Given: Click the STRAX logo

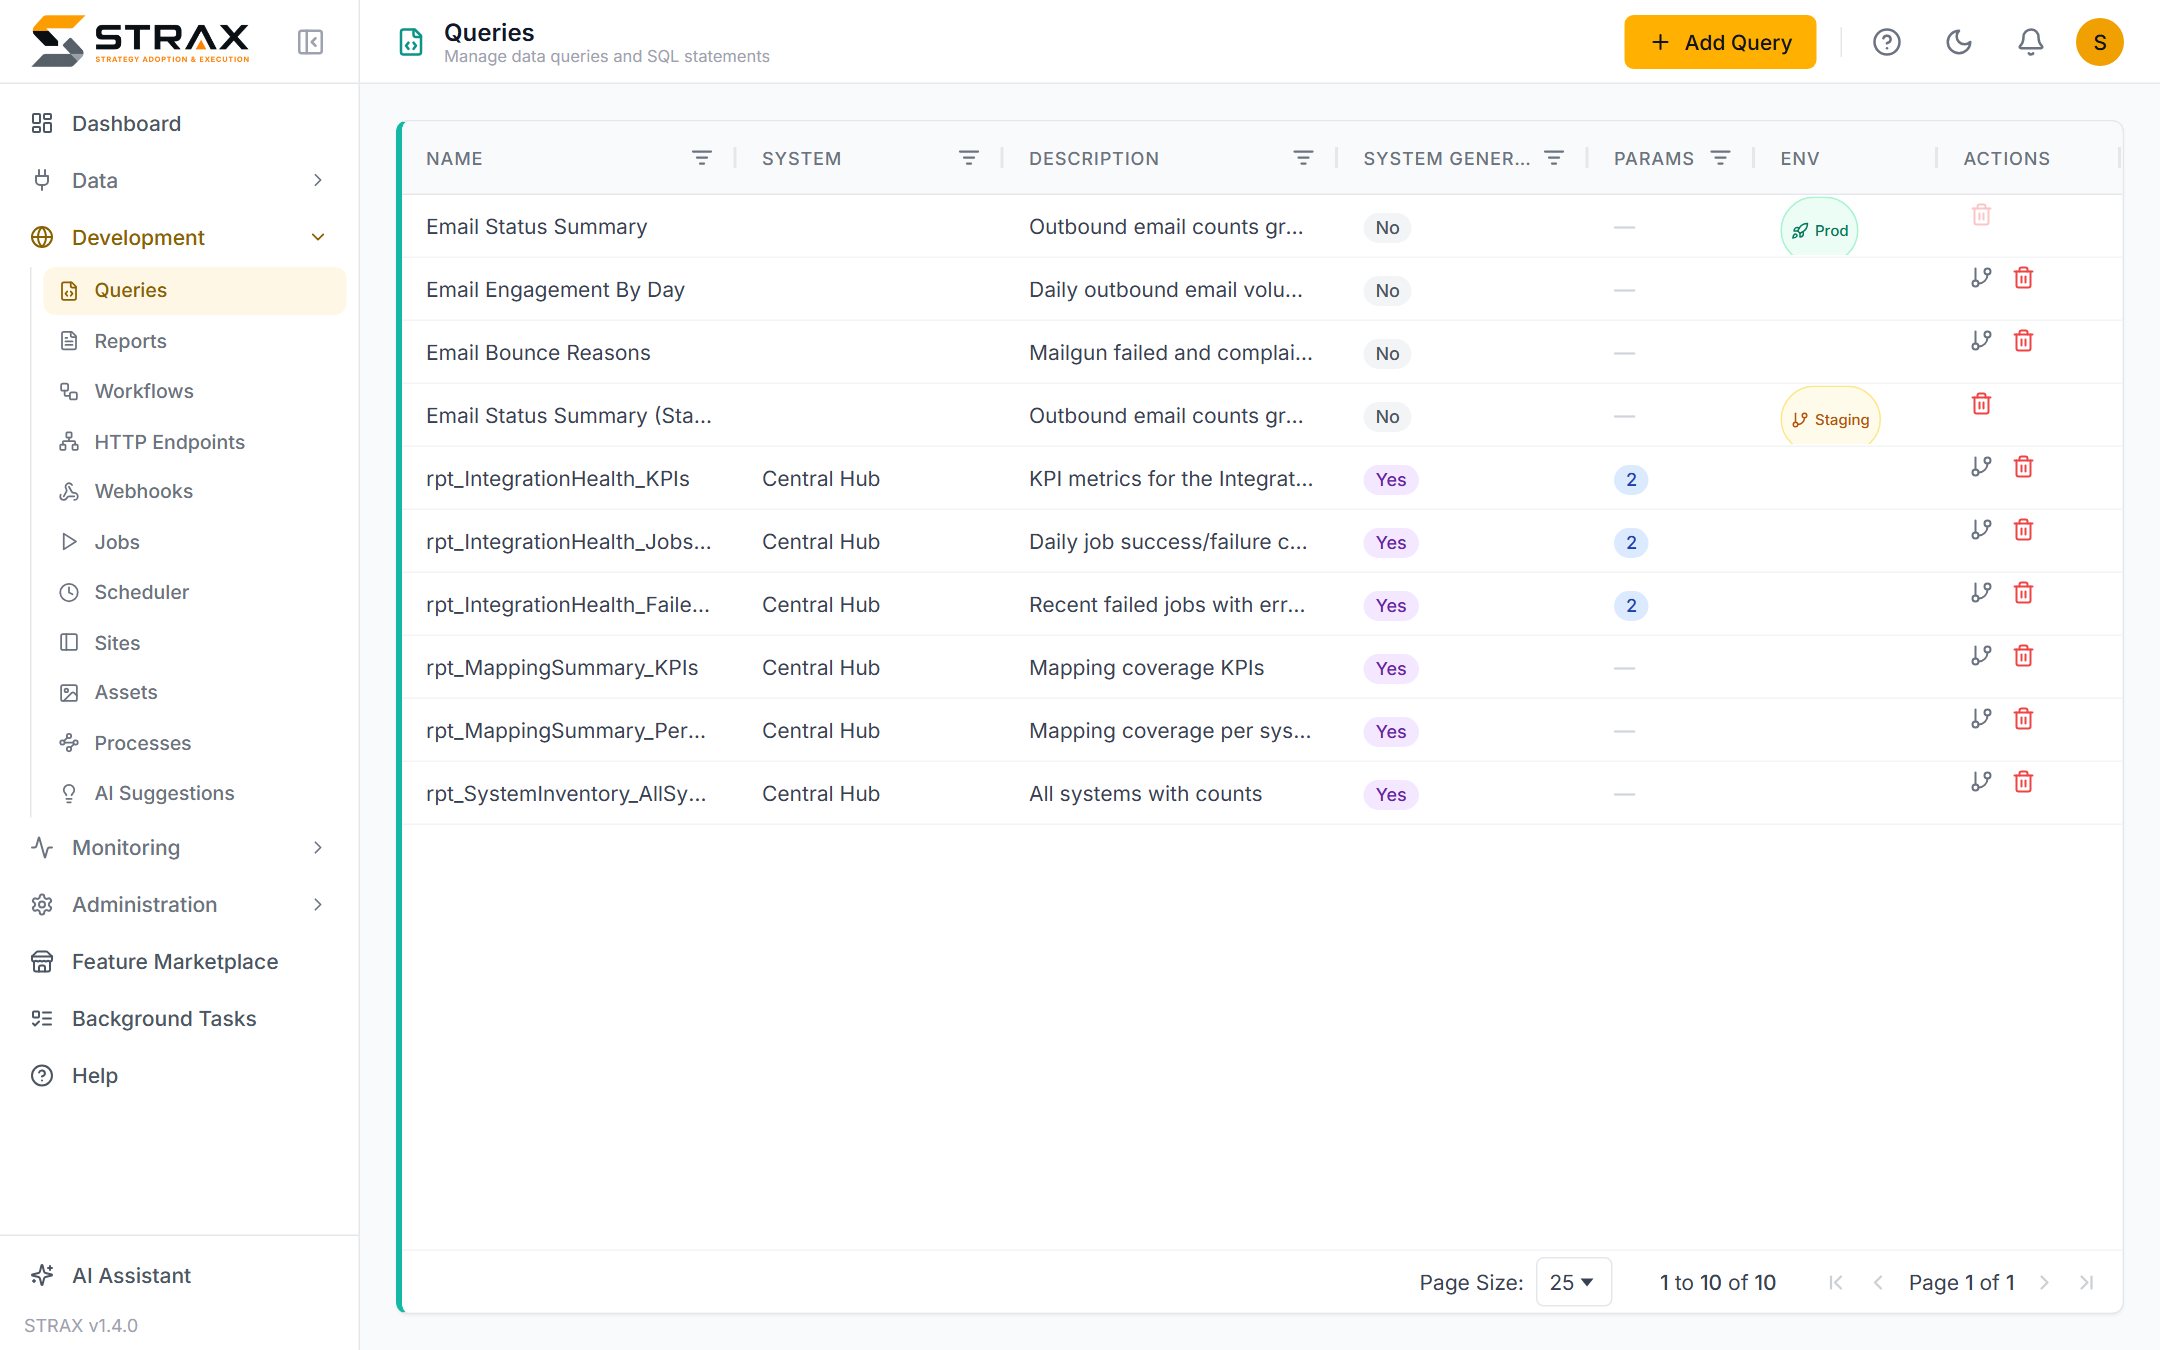Looking at the screenshot, I should (x=140, y=41).
